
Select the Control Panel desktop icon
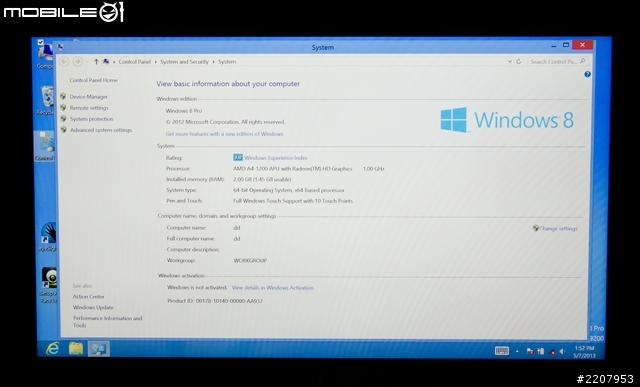[44, 147]
